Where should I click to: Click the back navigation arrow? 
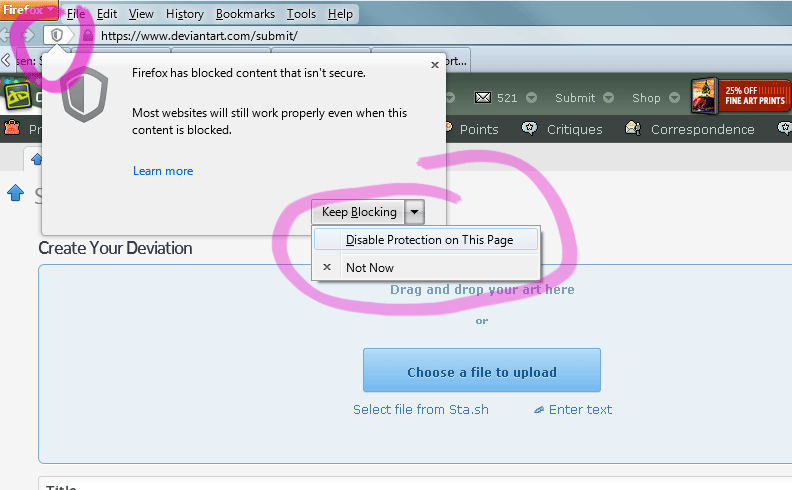coord(4,35)
